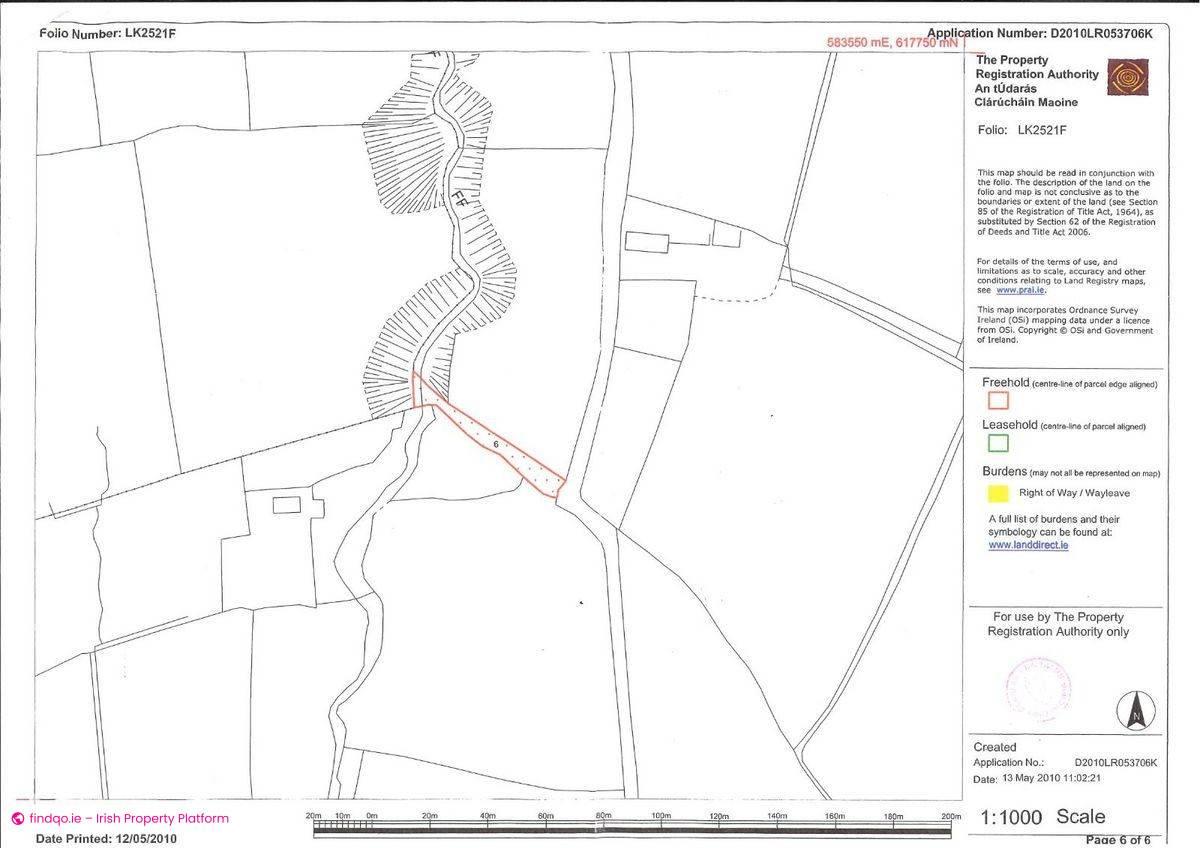Click the purple circular authority stamp
This screenshot has width=1200, height=848.
(x=1040, y=690)
